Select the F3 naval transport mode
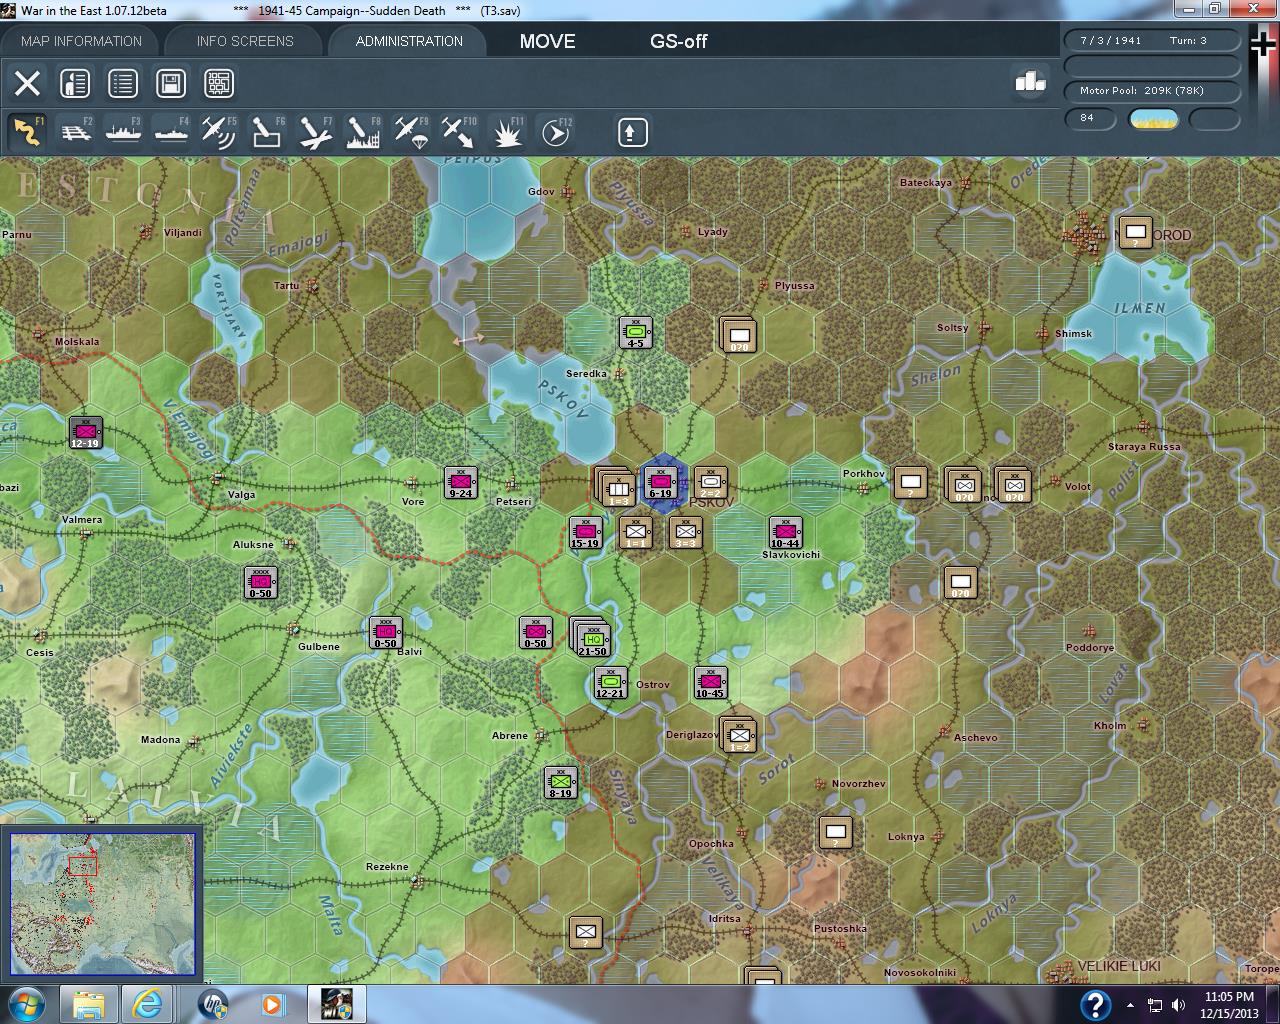Viewport: 1280px width, 1024px height. click(x=124, y=133)
